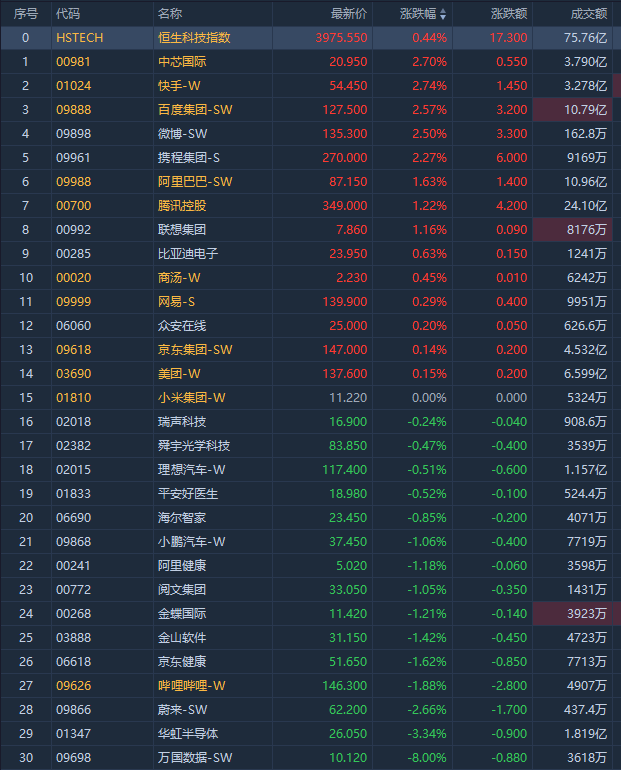Click 金蝶国际 stock name
The height and width of the screenshot is (770, 621).
[x=182, y=614]
